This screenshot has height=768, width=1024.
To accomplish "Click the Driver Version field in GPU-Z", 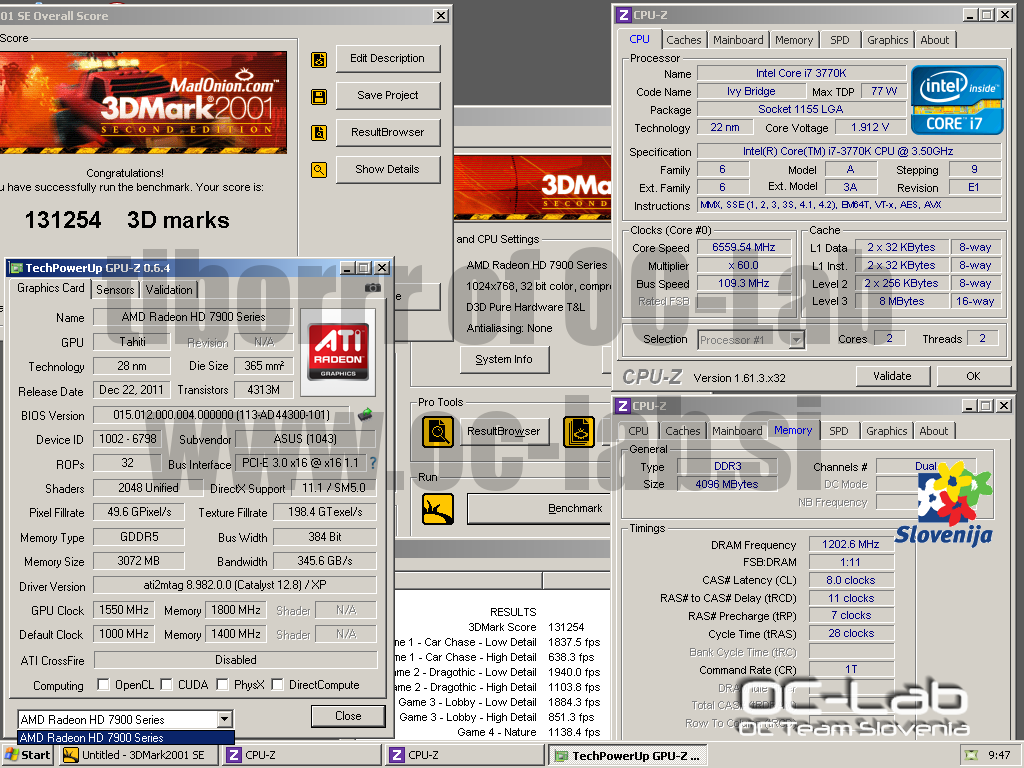I will point(235,585).
